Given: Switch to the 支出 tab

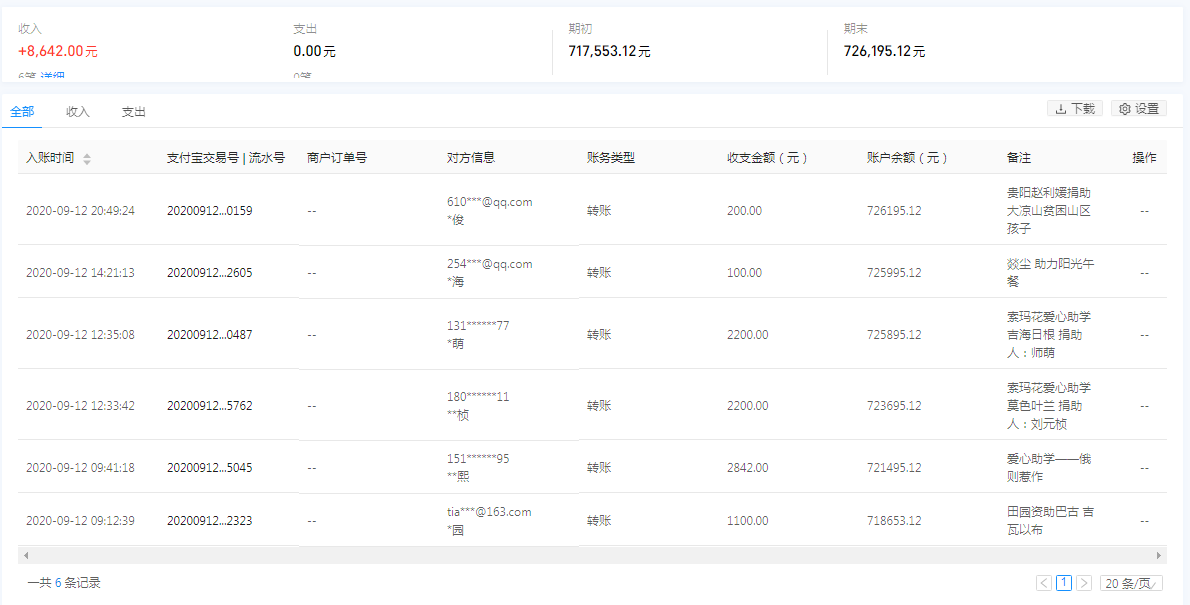Looking at the screenshot, I should [x=134, y=112].
